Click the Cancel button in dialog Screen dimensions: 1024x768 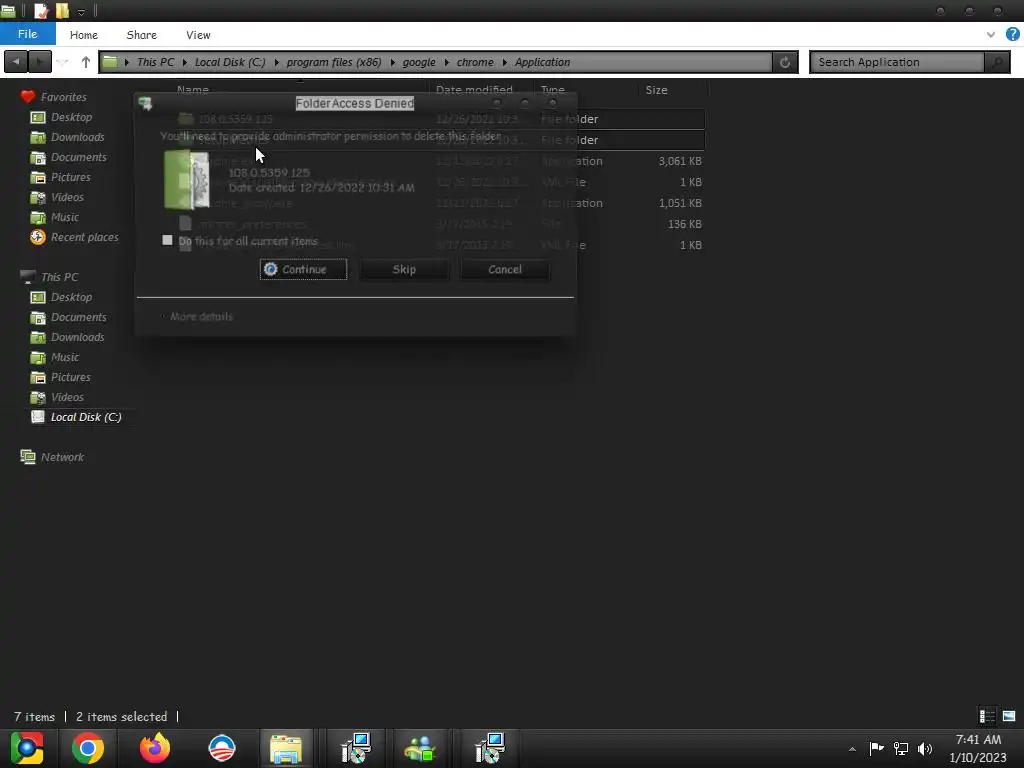tap(505, 269)
